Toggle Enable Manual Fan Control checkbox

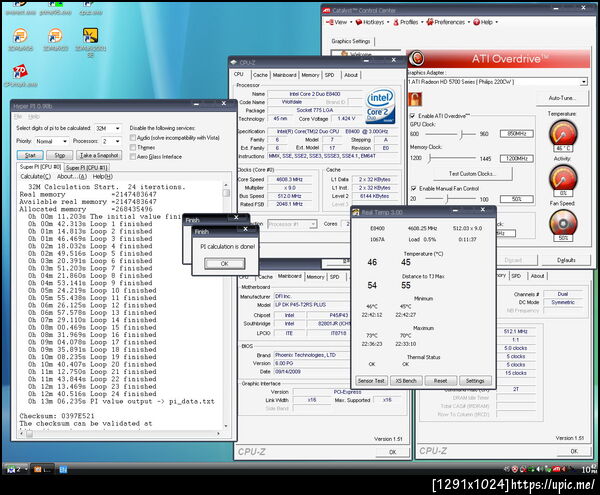(413, 188)
